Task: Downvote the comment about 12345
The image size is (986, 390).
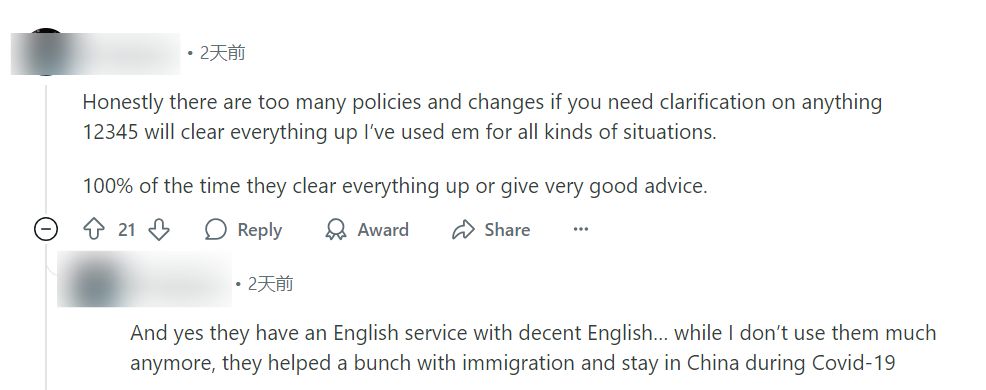Action: (159, 230)
